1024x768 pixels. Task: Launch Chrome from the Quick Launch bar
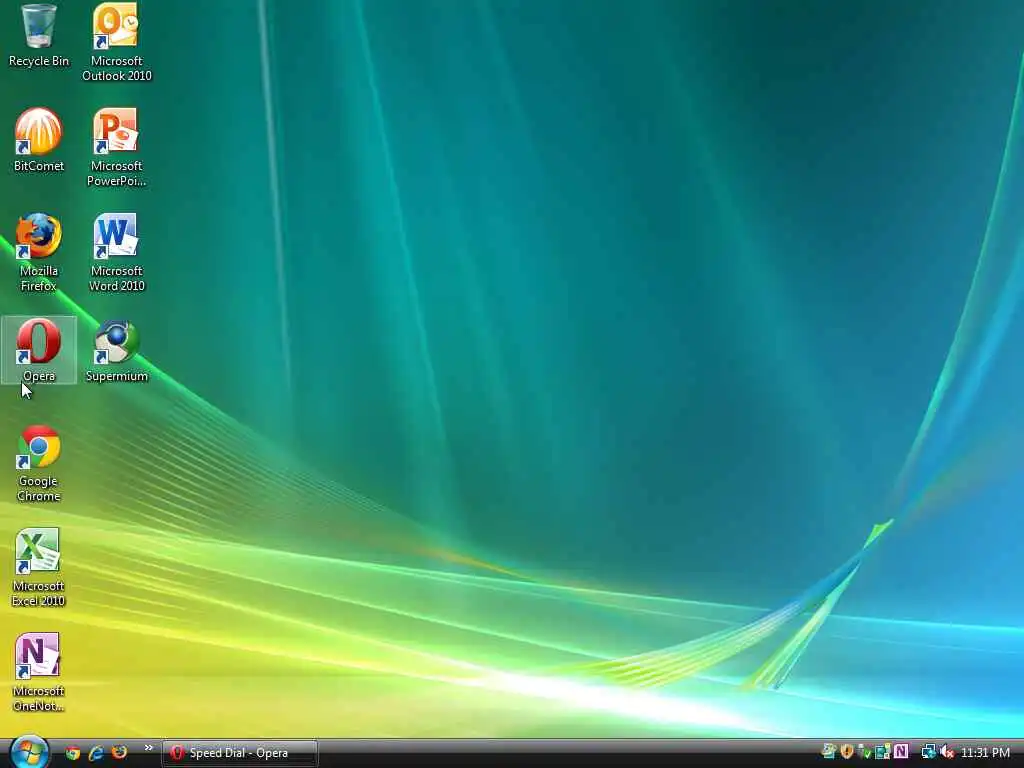tap(72, 753)
